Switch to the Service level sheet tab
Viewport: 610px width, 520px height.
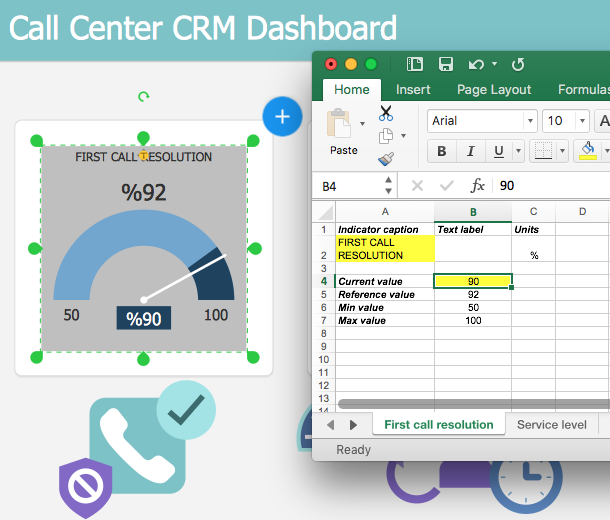pyautogui.click(x=552, y=425)
